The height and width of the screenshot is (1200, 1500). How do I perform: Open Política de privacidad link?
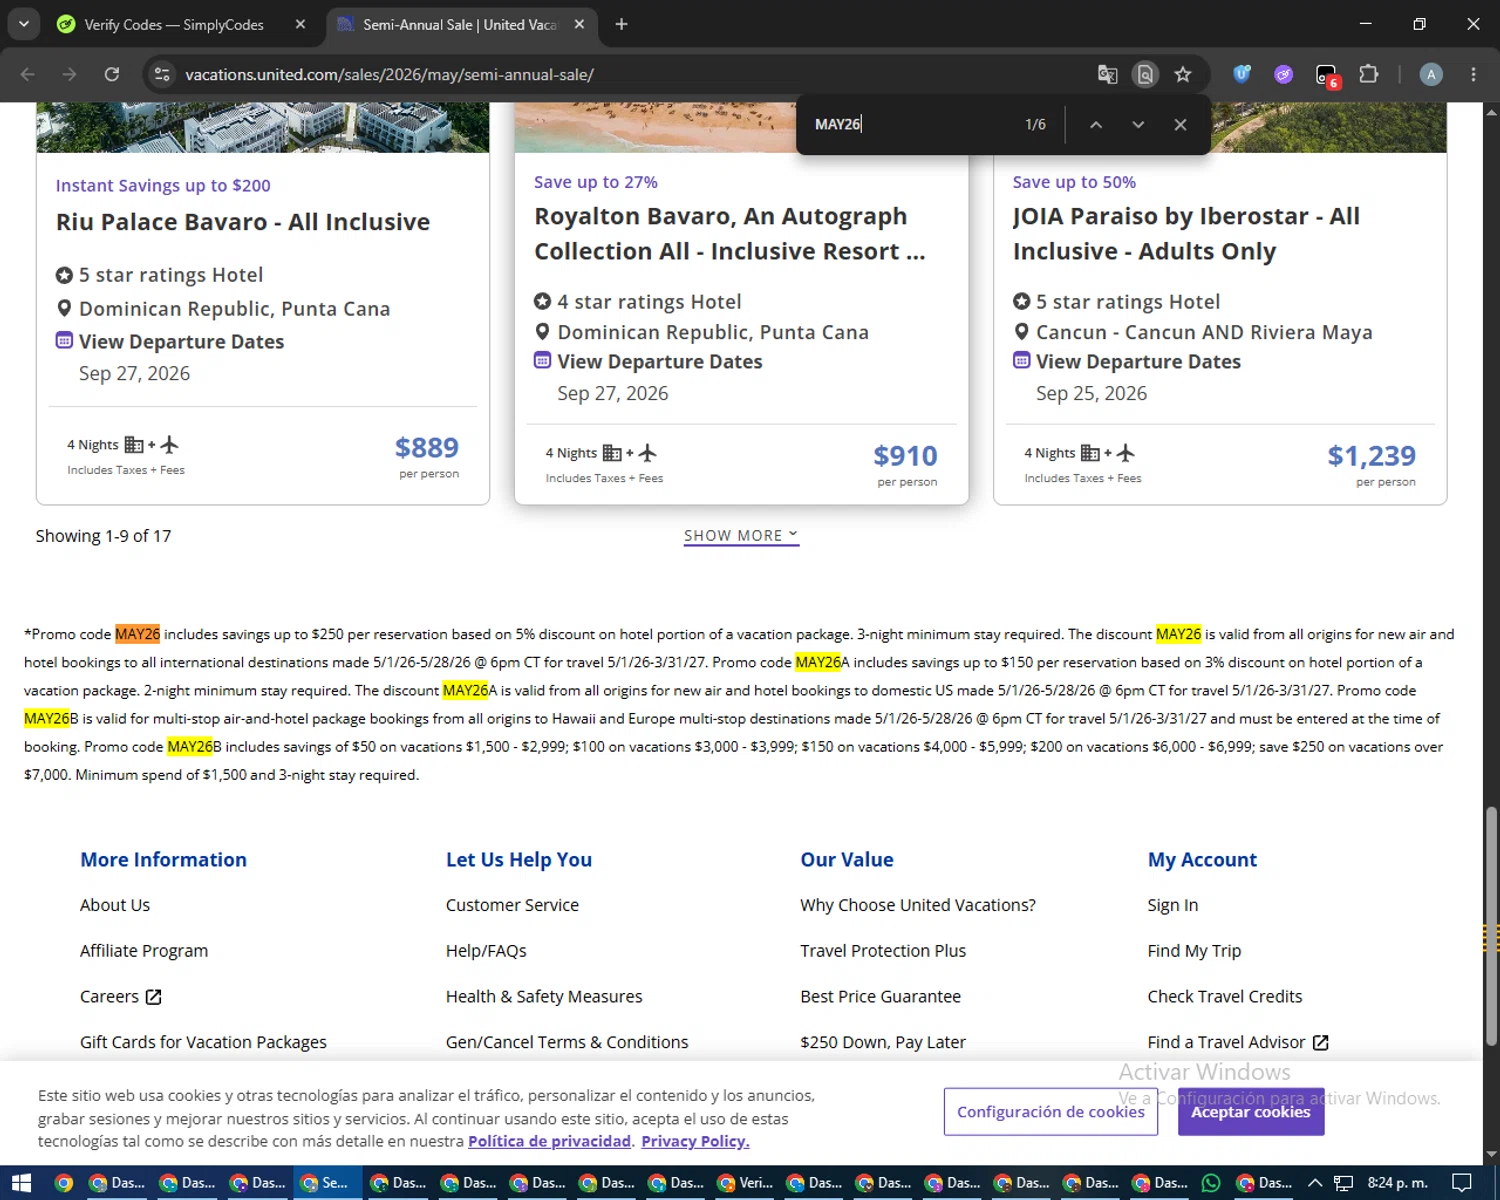(550, 1141)
